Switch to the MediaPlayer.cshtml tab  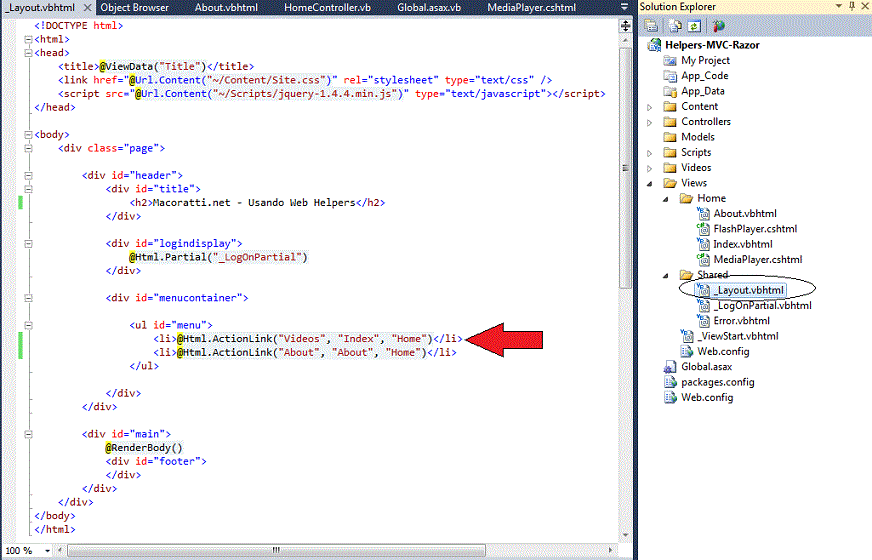coord(531,8)
